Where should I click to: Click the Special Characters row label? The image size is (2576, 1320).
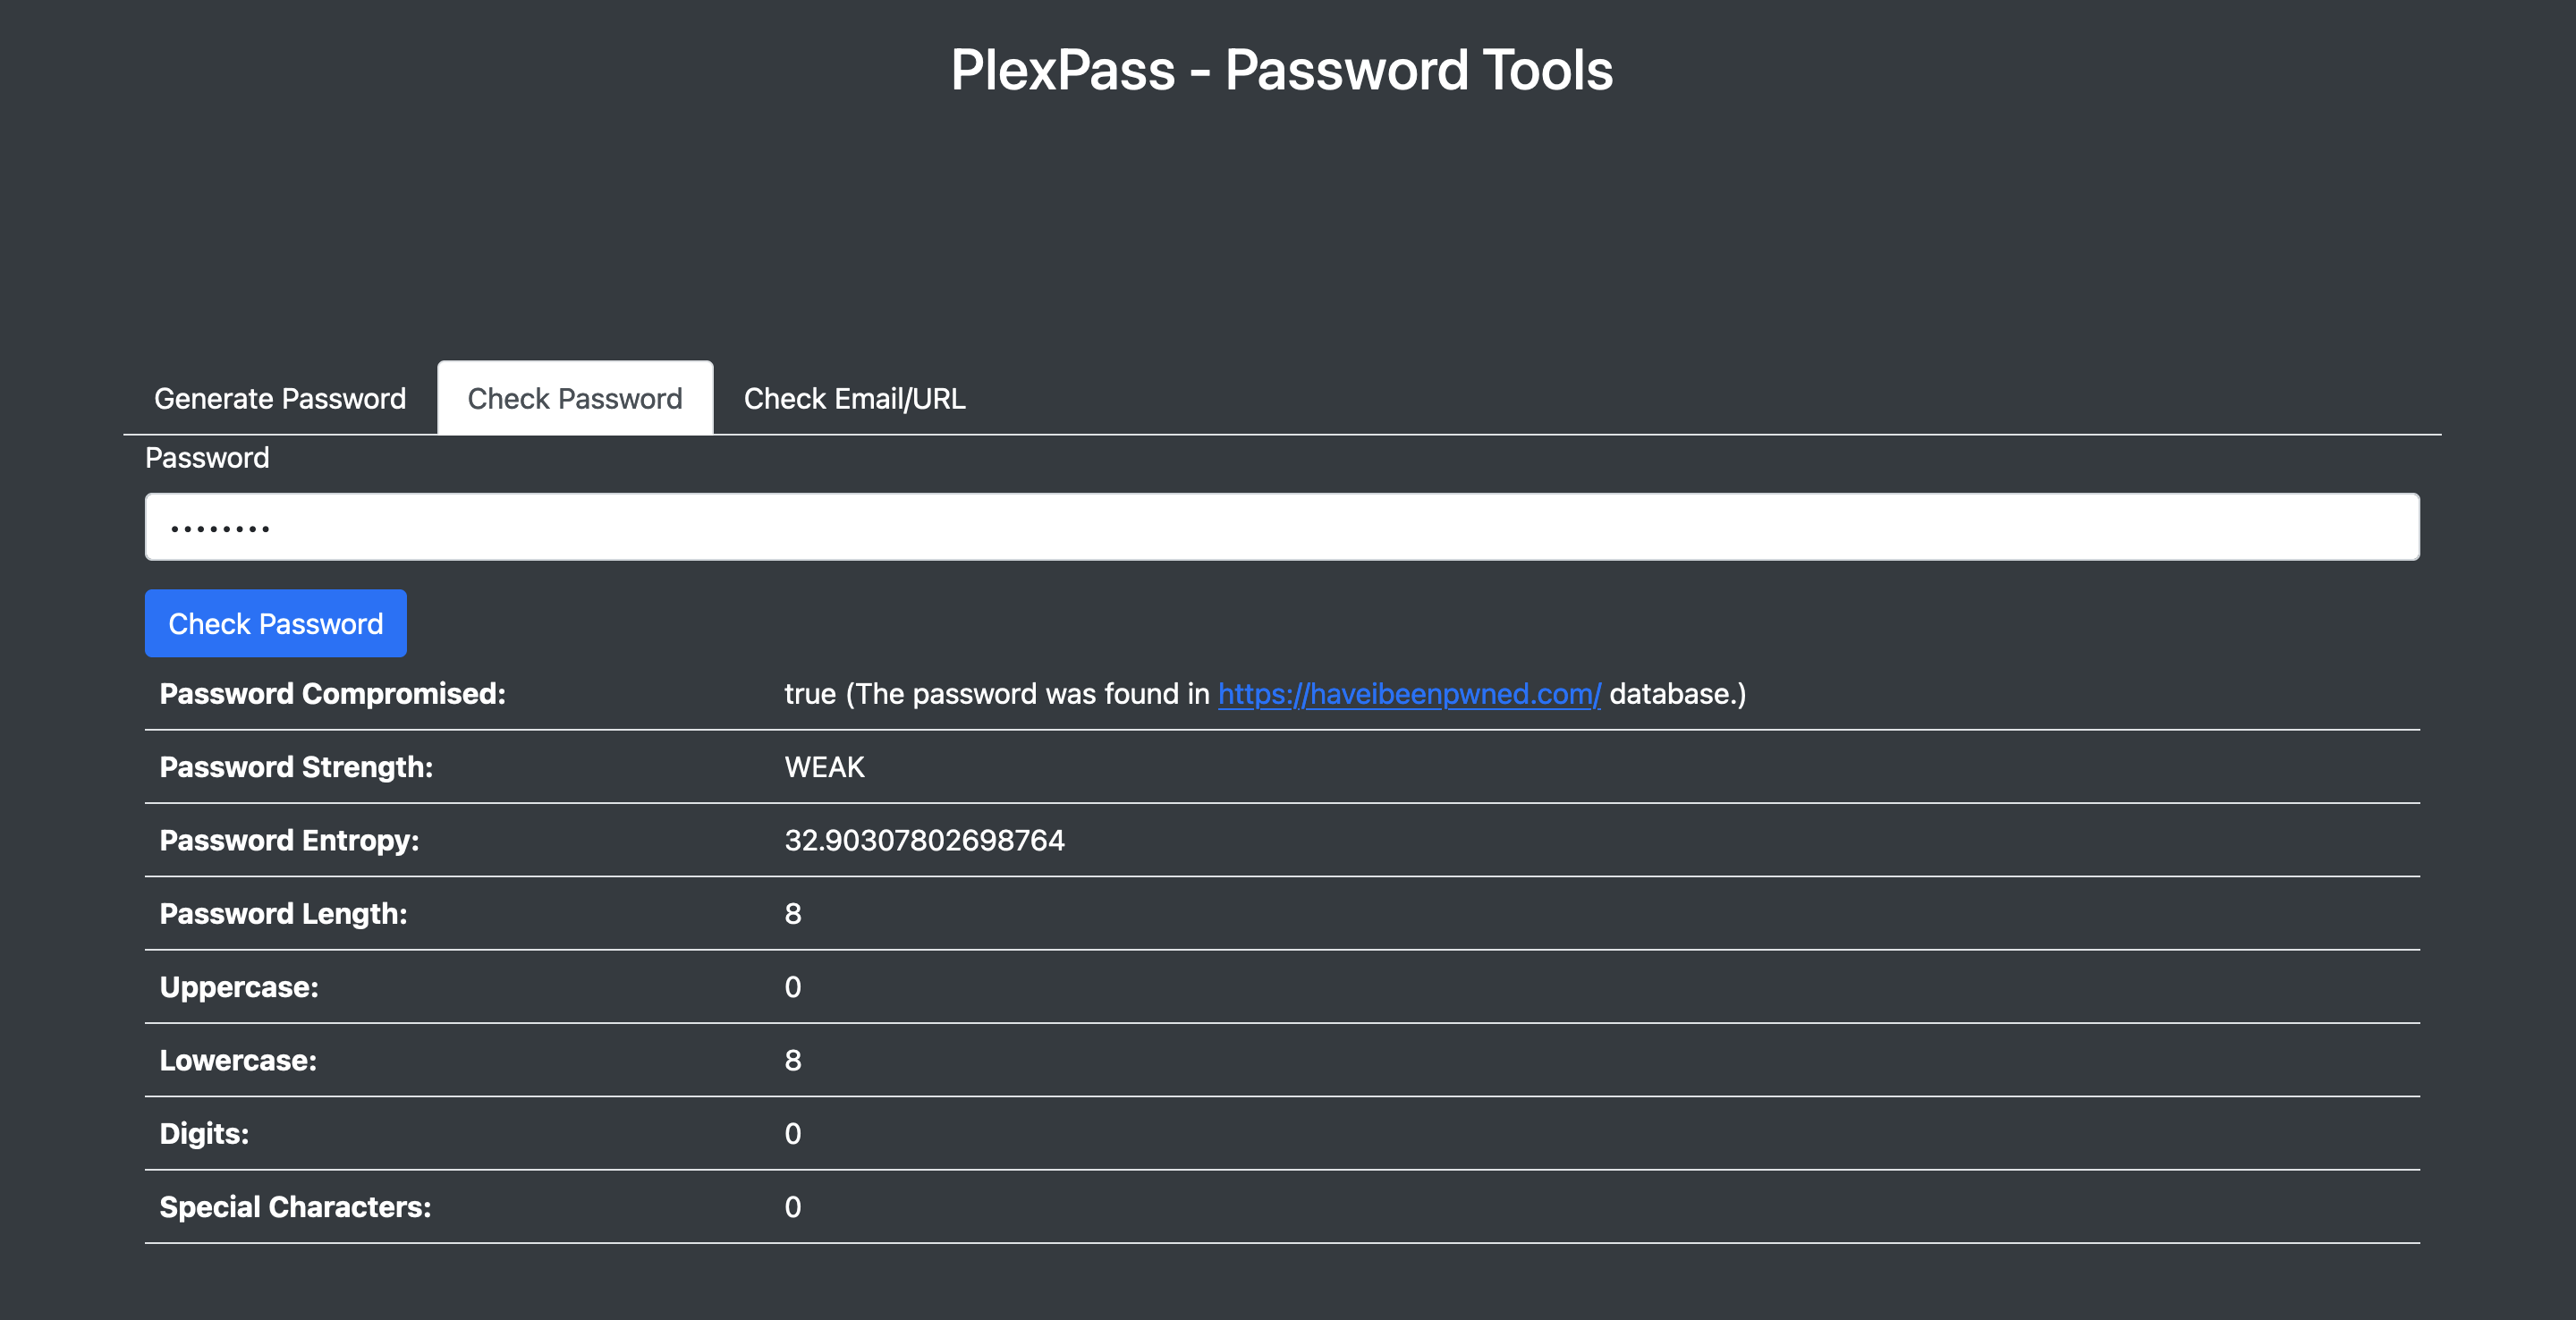(x=295, y=1207)
